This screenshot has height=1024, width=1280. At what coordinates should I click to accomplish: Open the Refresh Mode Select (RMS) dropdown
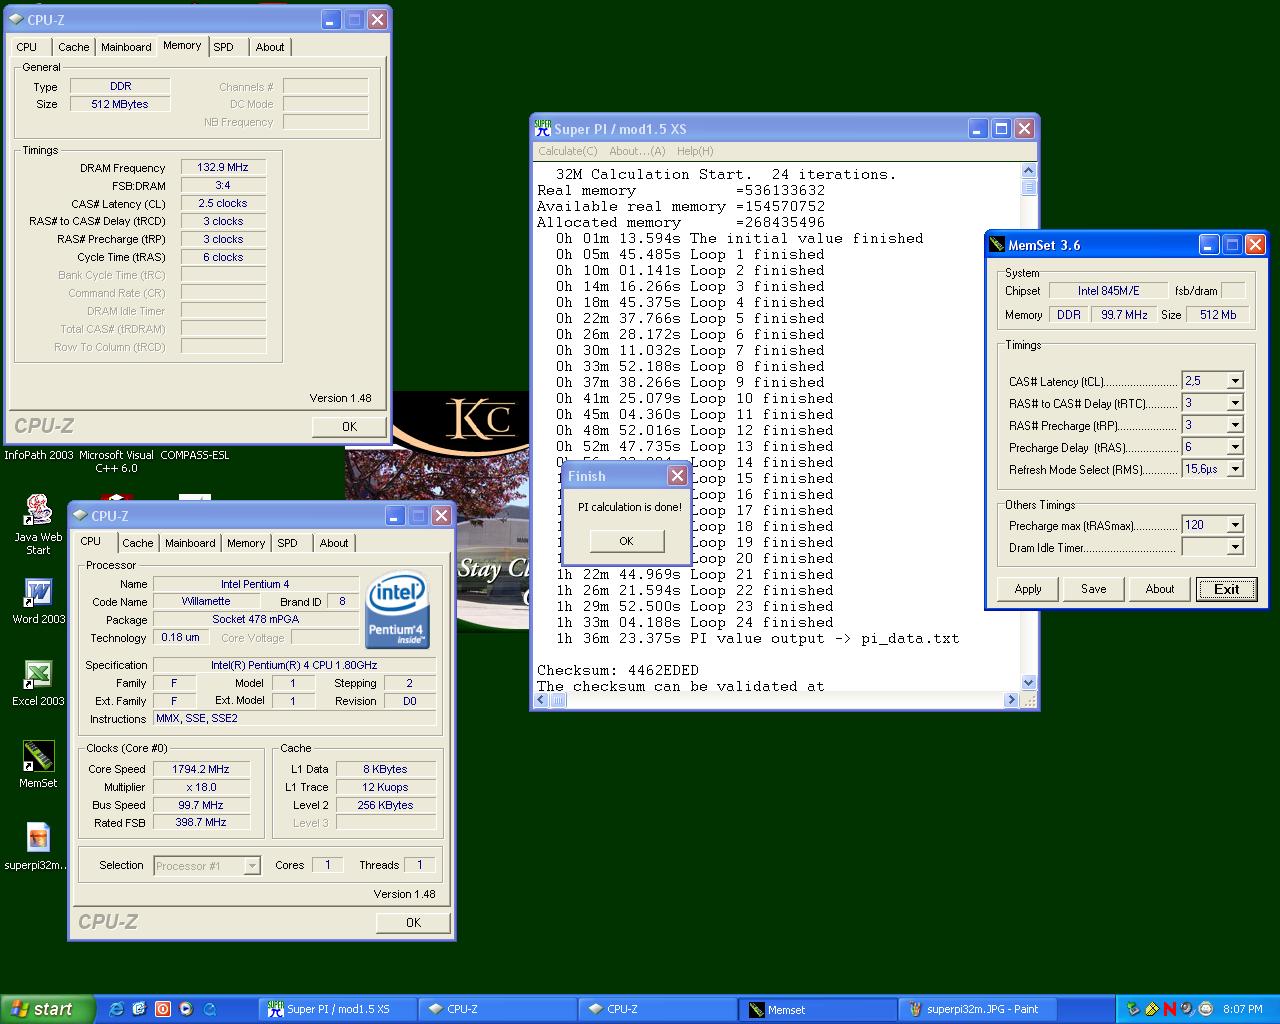1235,469
